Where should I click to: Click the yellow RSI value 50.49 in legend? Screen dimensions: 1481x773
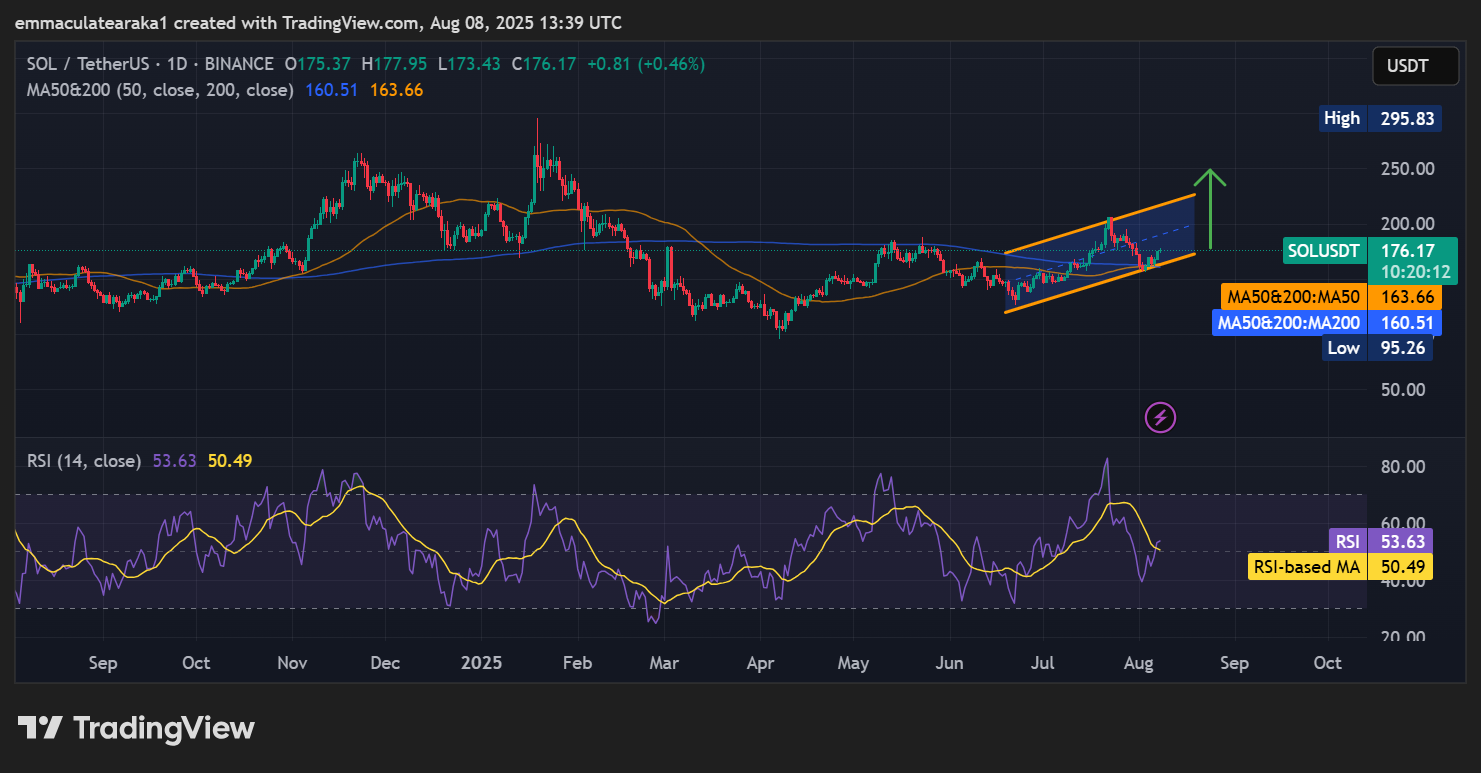tap(229, 461)
